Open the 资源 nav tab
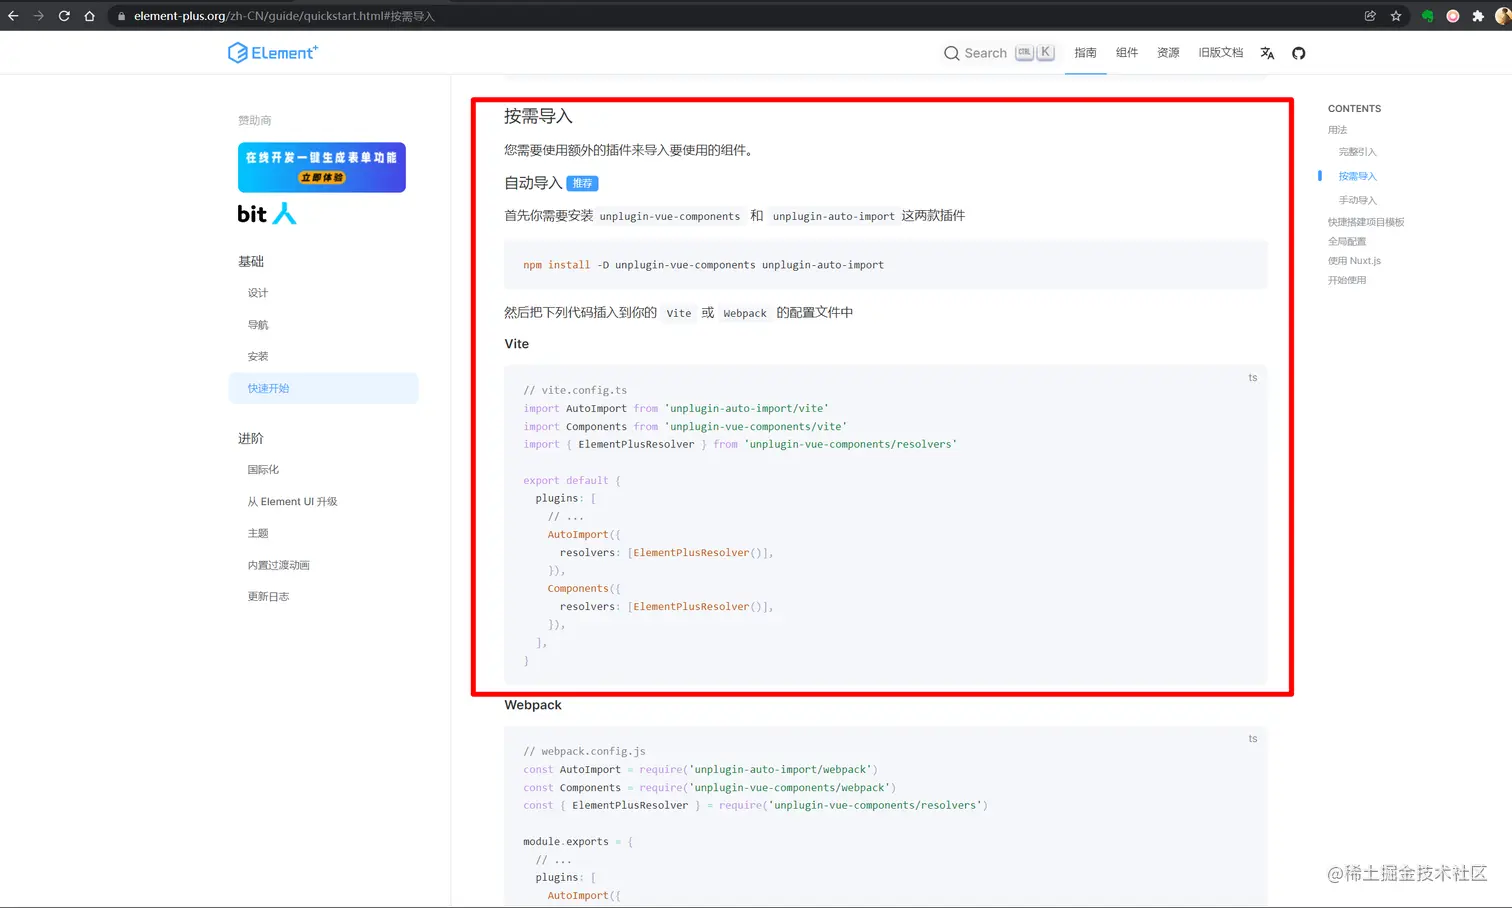This screenshot has height=908, width=1512. tap(1168, 53)
